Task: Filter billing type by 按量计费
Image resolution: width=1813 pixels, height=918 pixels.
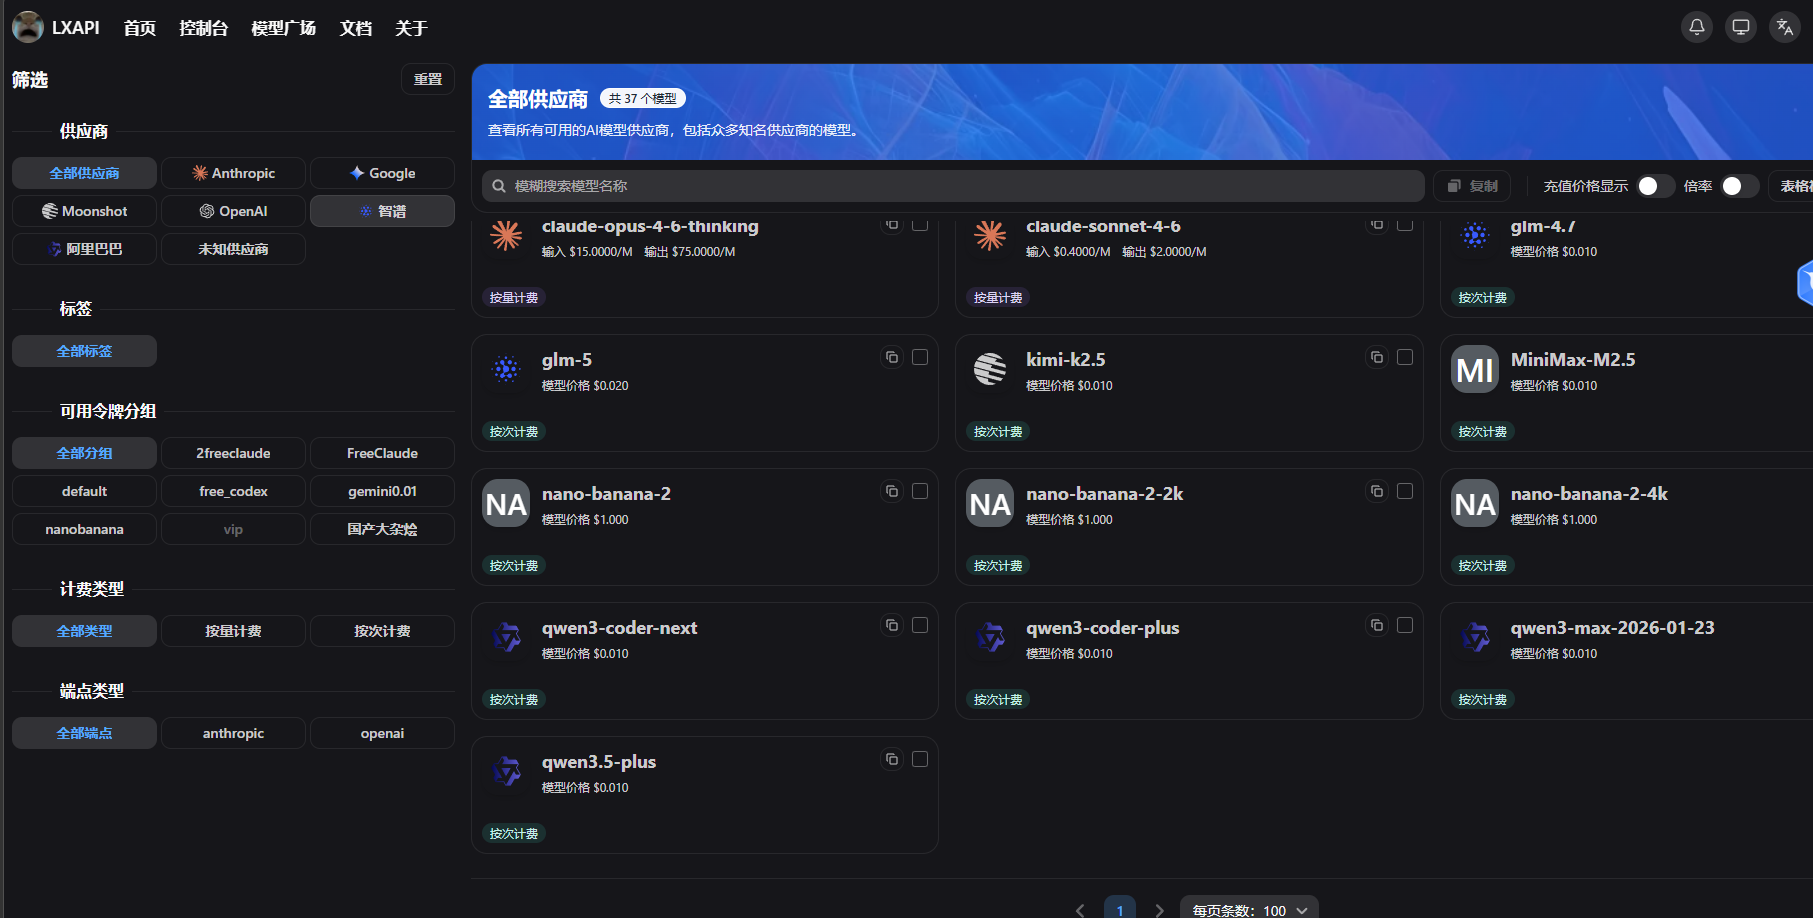Action: [233, 631]
